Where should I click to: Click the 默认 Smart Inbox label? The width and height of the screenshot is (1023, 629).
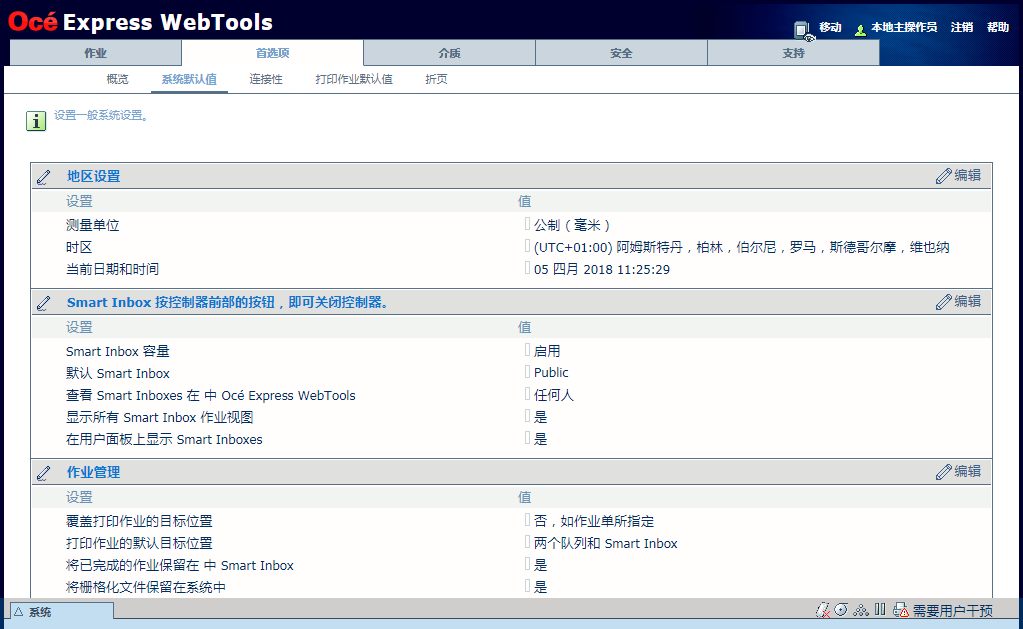pos(117,373)
